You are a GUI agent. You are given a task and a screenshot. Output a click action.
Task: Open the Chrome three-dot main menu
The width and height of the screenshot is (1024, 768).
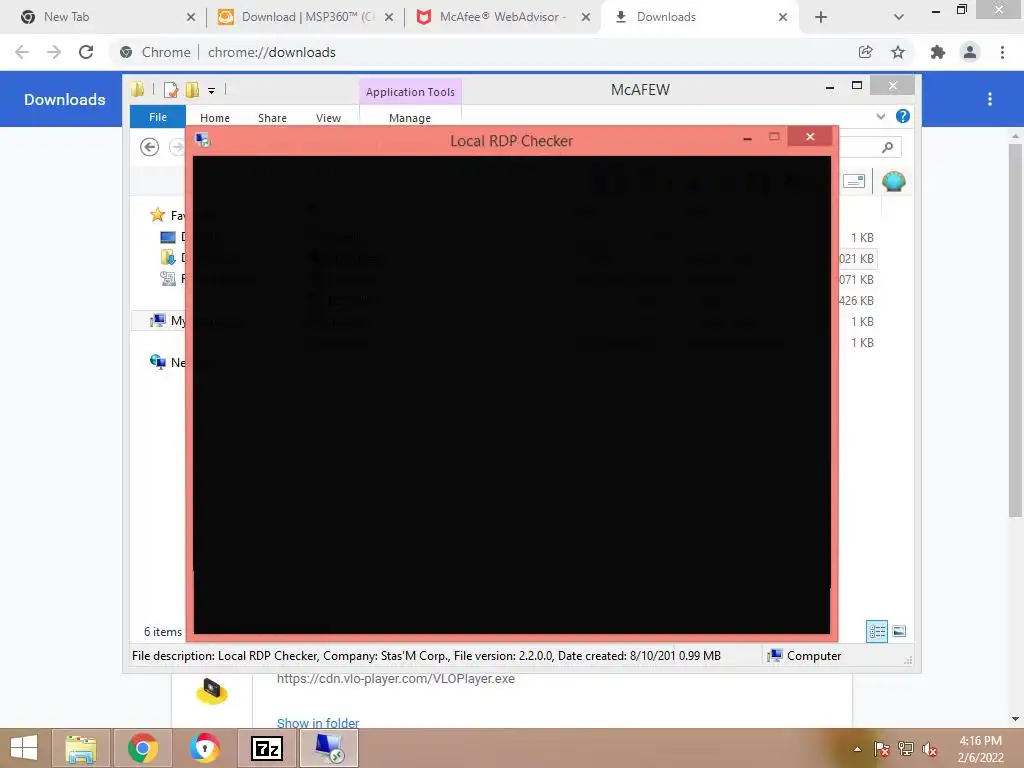1002,52
